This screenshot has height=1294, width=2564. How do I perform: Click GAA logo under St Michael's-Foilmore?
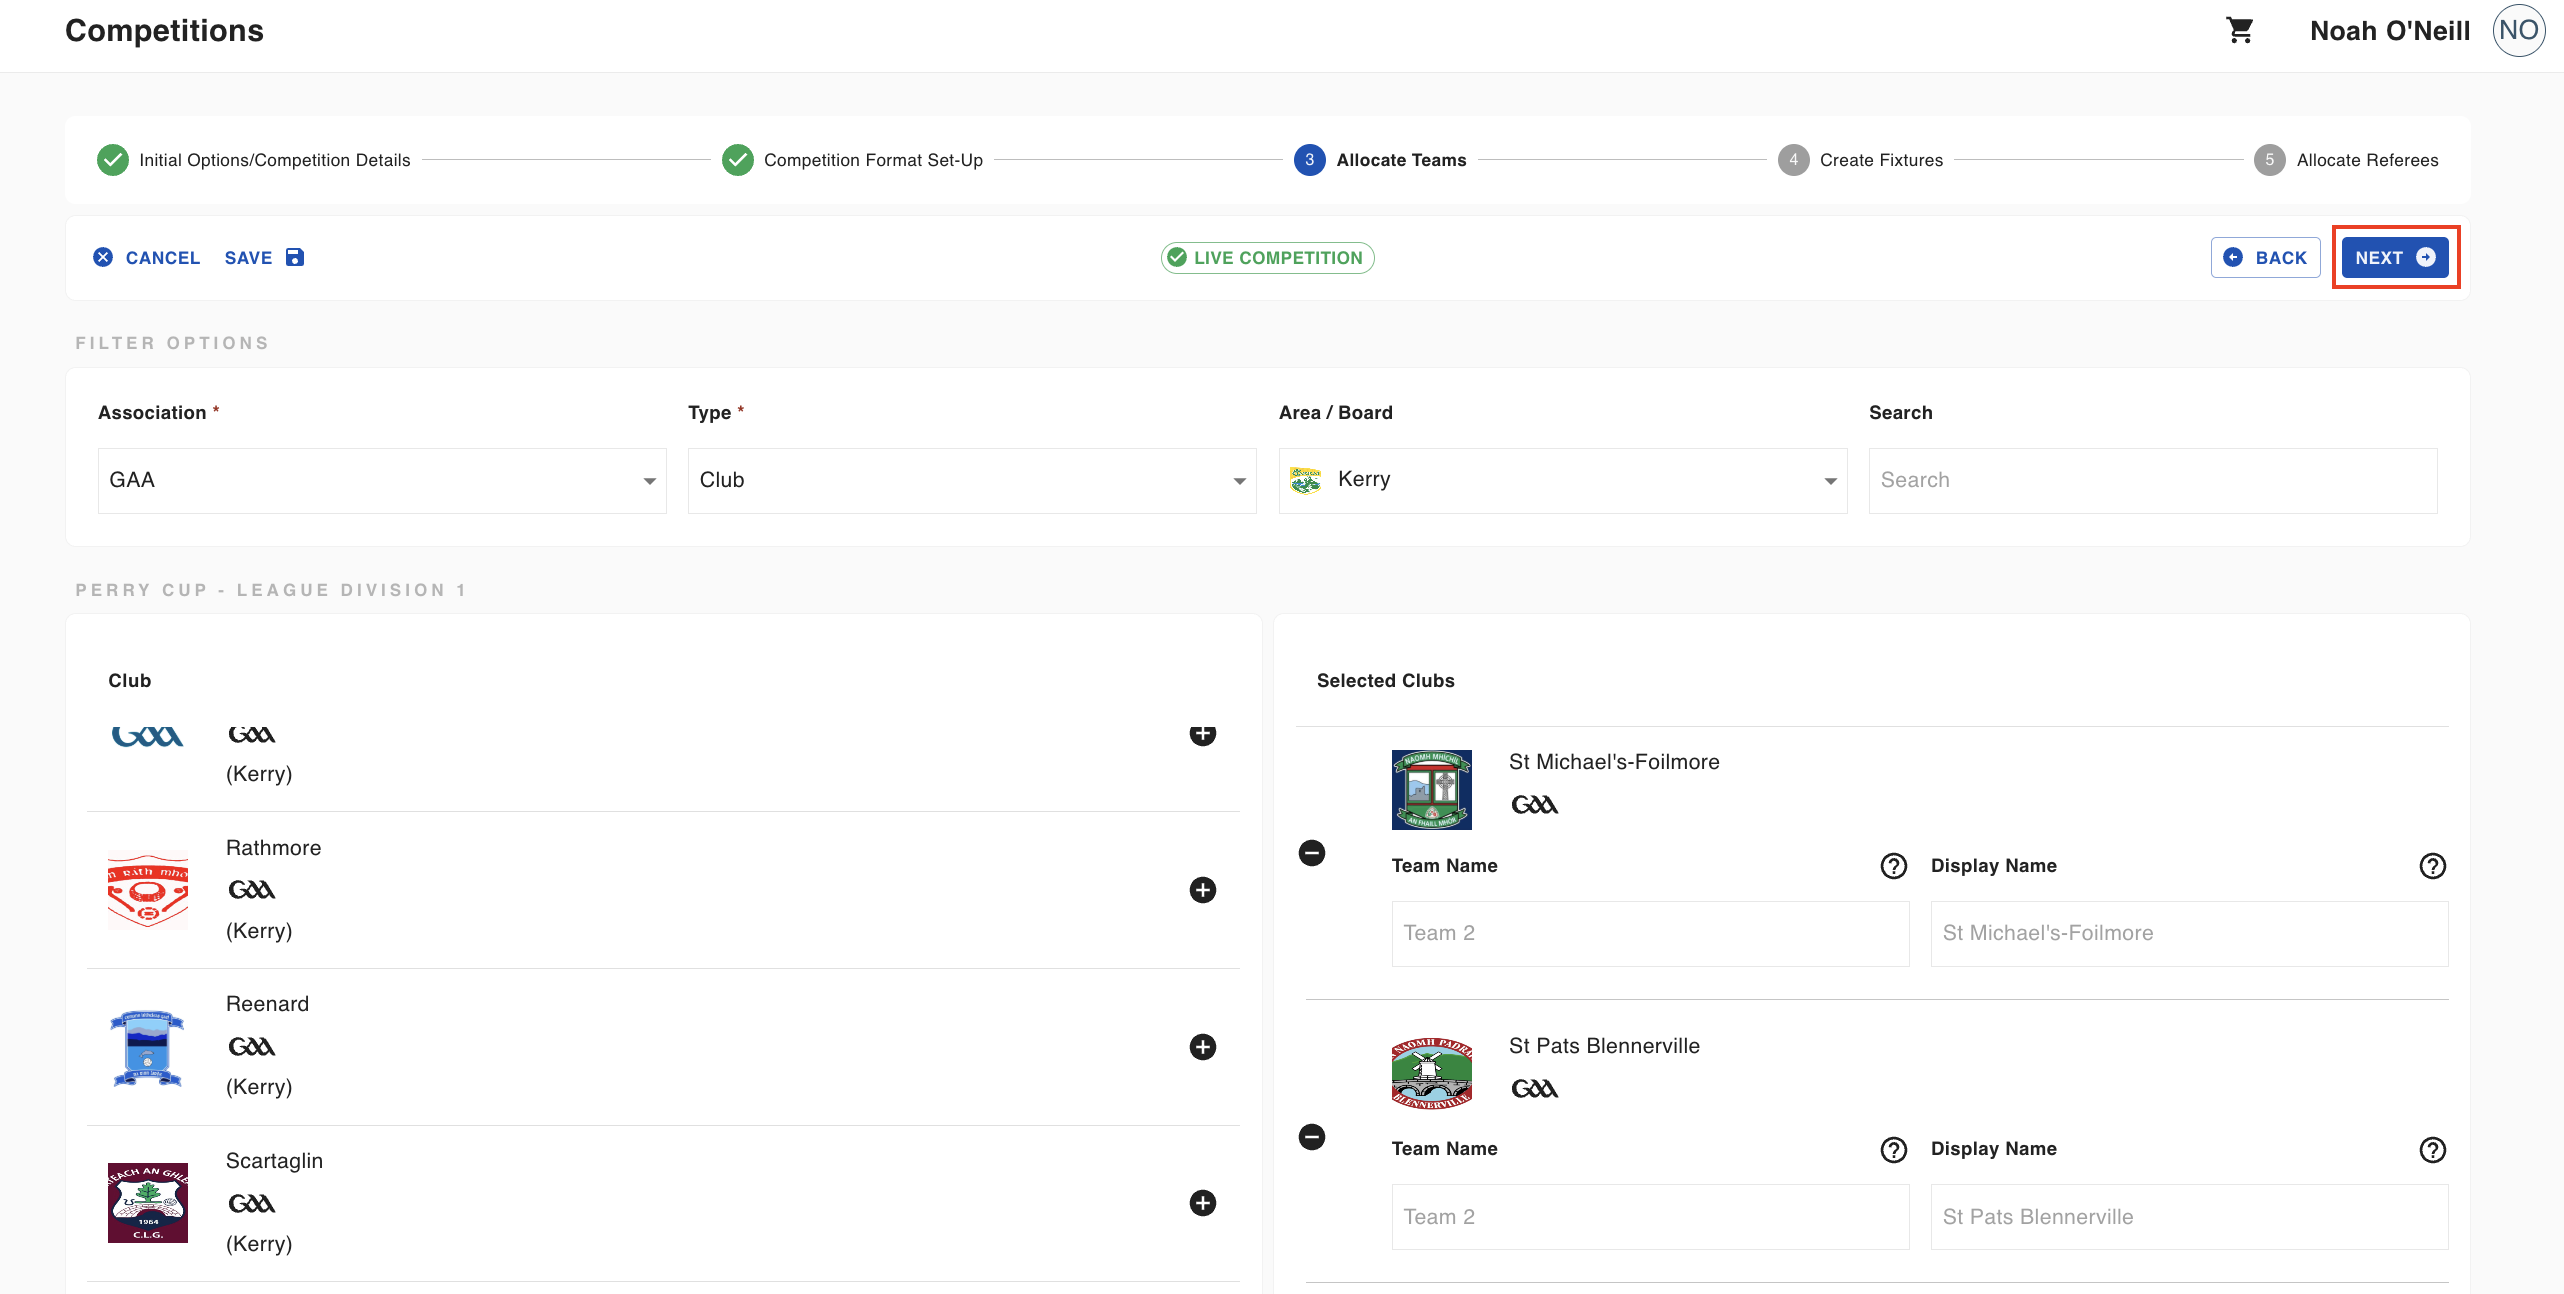point(1535,805)
